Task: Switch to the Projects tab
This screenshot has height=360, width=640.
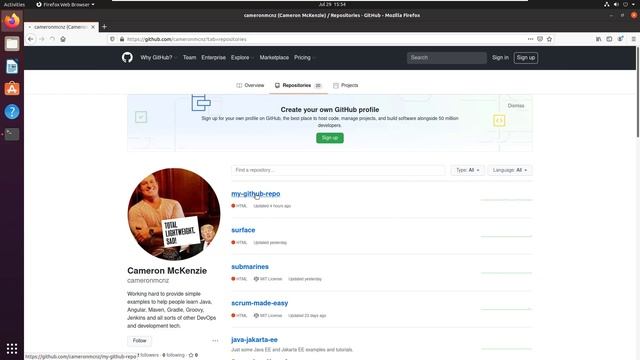Action: coord(346,85)
